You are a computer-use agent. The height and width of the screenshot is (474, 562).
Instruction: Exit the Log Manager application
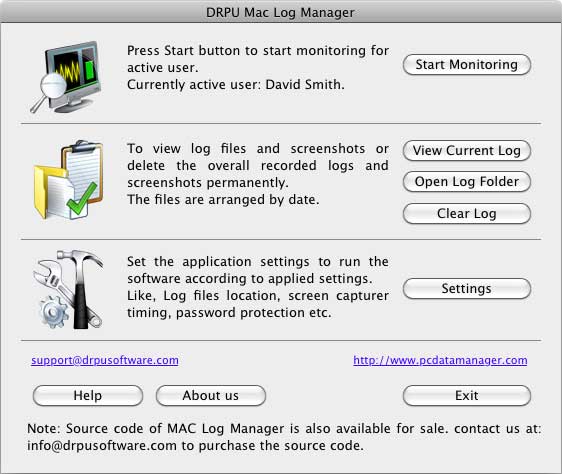coord(467,395)
